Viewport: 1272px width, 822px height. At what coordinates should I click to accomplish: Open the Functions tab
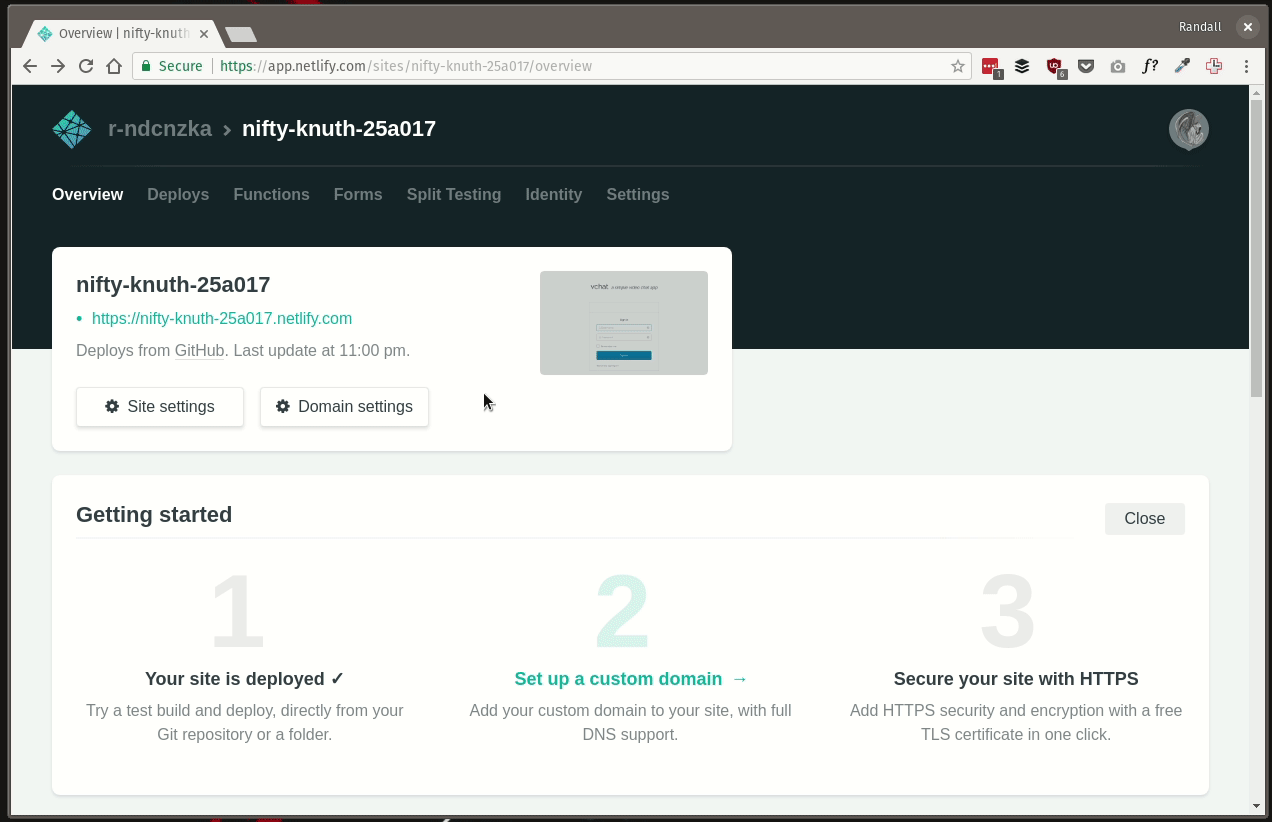point(271,195)
